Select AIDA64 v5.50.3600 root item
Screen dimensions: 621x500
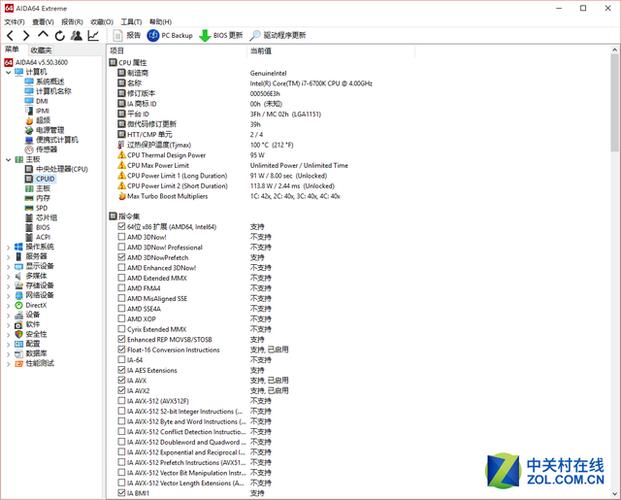tap(36, 62)
